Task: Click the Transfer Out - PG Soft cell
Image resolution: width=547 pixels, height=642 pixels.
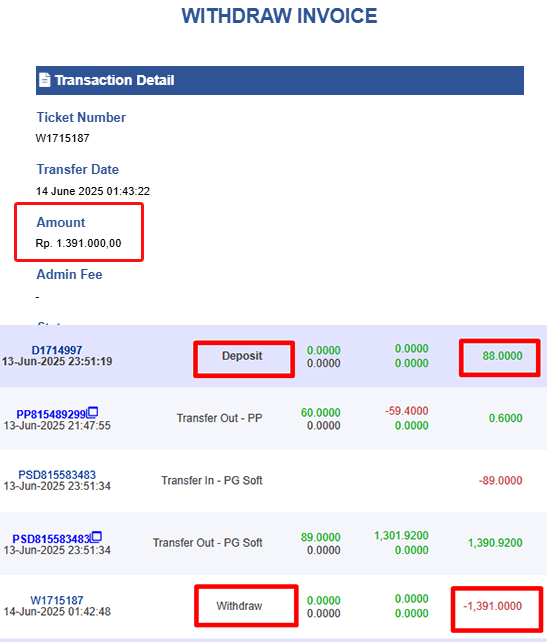Action: click(208, 543)
